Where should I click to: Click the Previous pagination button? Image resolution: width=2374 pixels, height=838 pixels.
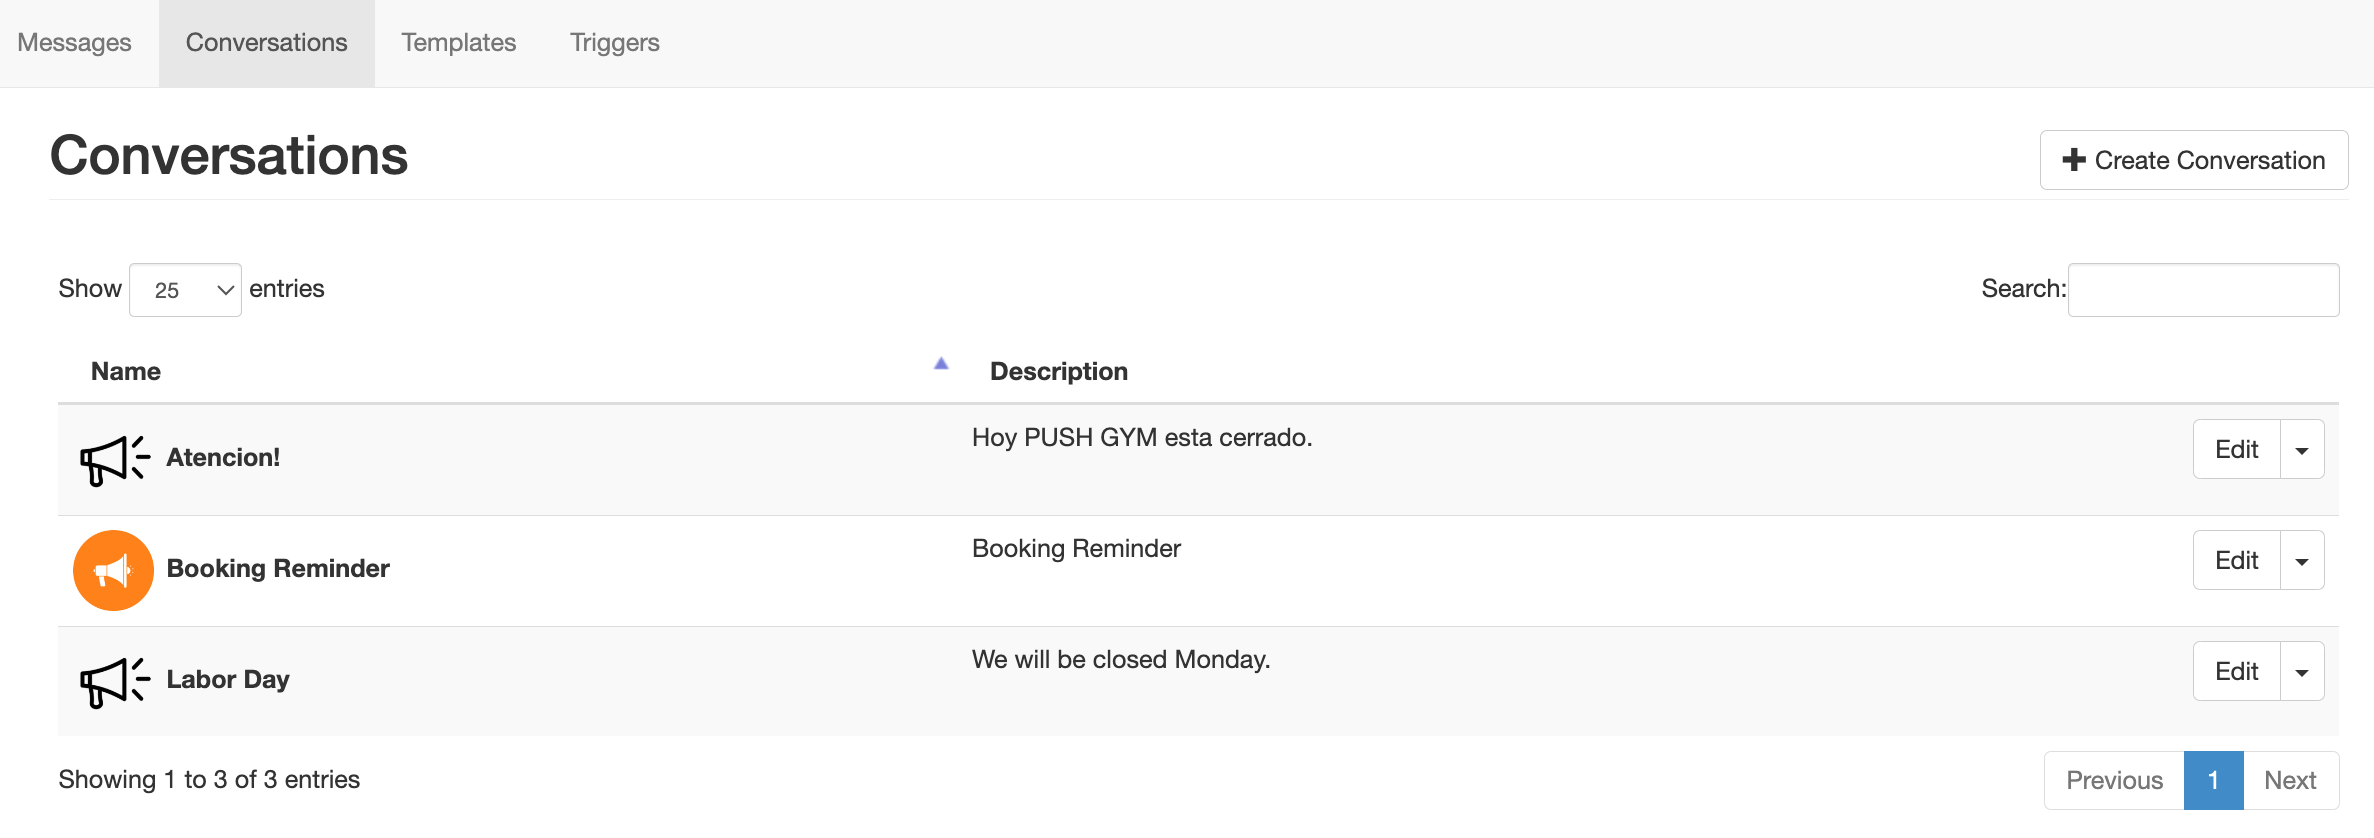tap(2114, 781)
